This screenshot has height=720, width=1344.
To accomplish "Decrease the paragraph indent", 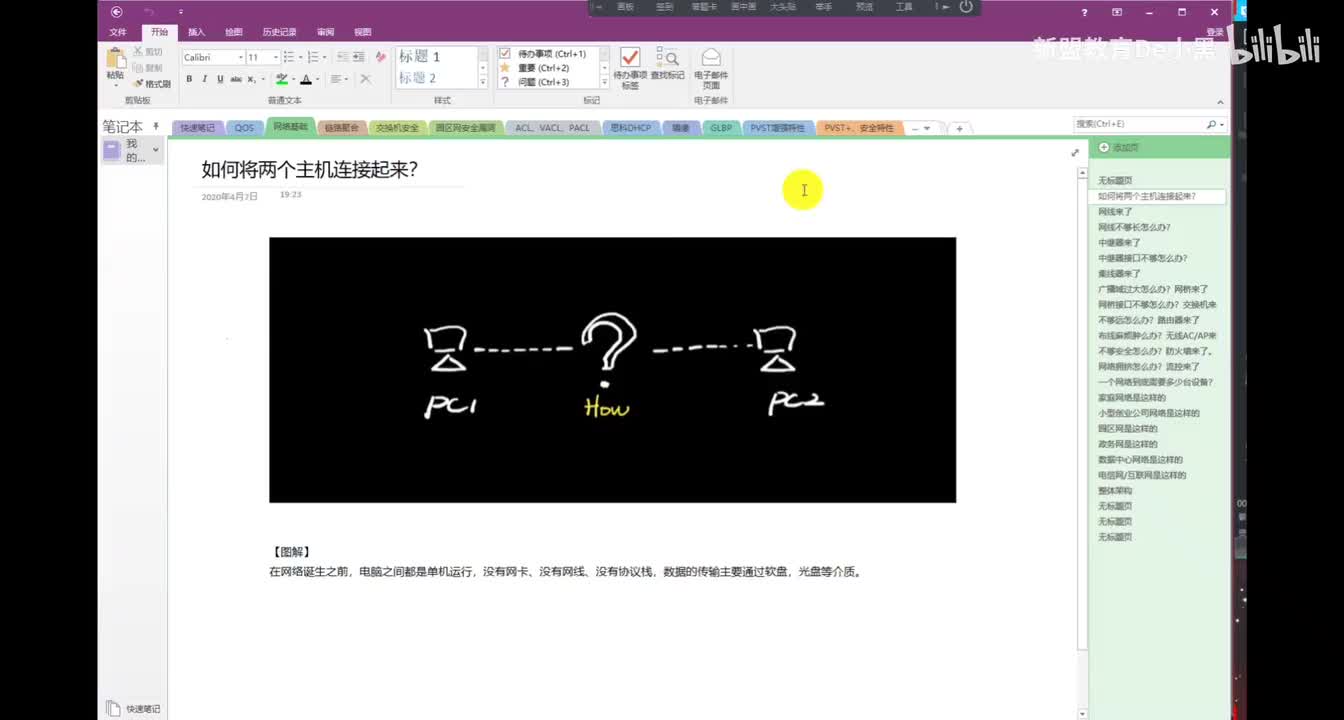I will tap(343, 57).
